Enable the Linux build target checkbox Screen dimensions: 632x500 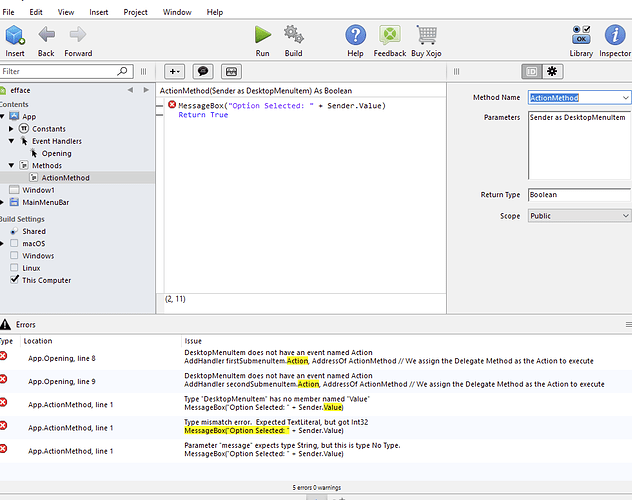[14, 268]
